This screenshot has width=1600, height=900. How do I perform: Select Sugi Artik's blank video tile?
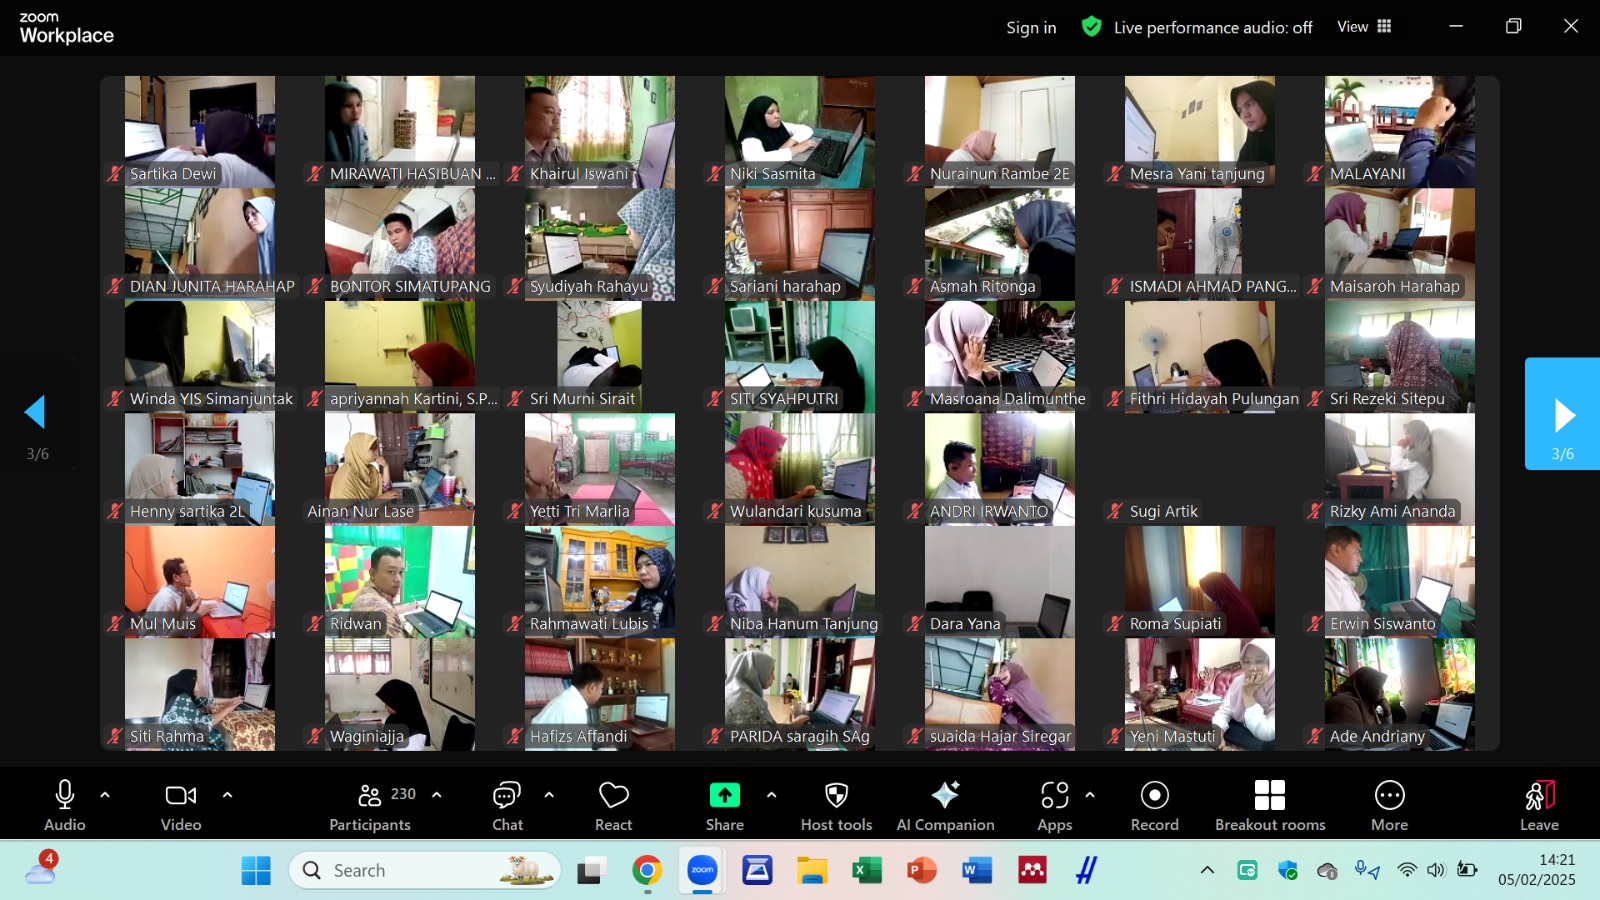tap(1200, 470)
